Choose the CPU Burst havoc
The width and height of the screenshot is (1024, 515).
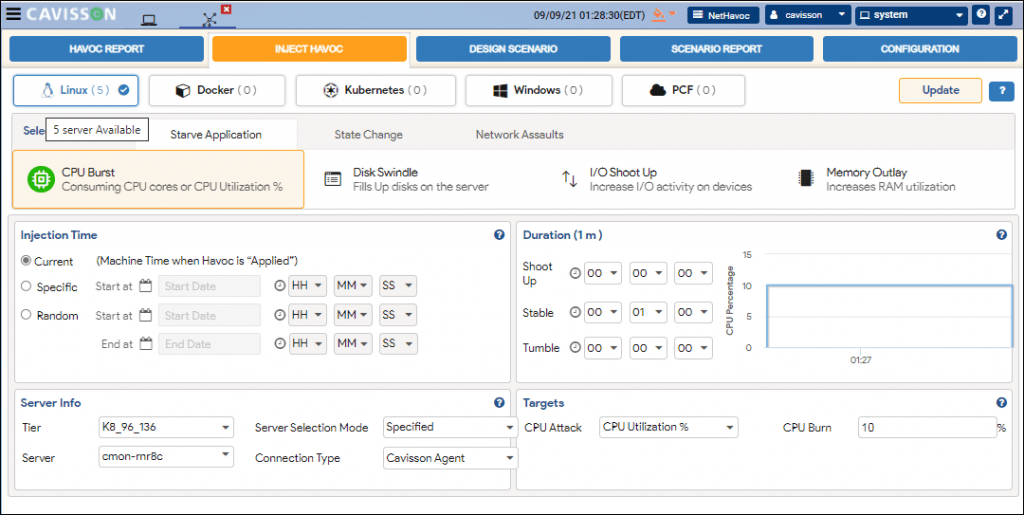pos(158,179)
